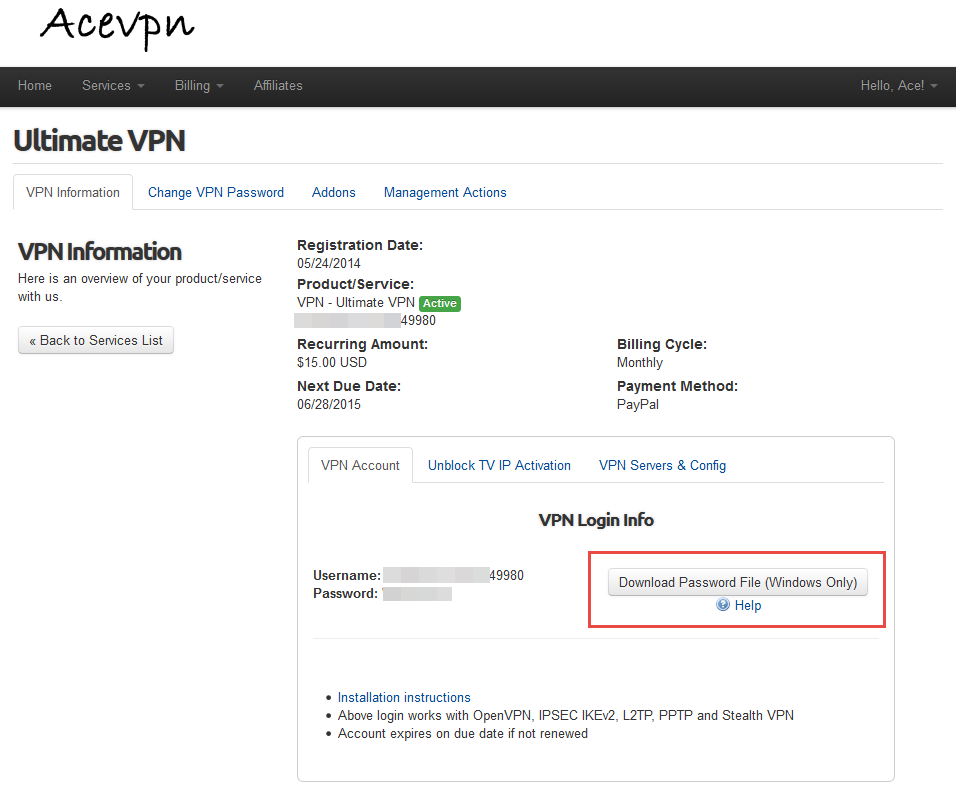
Task: Open the Help link under download button
Action: tap(747, 606)
